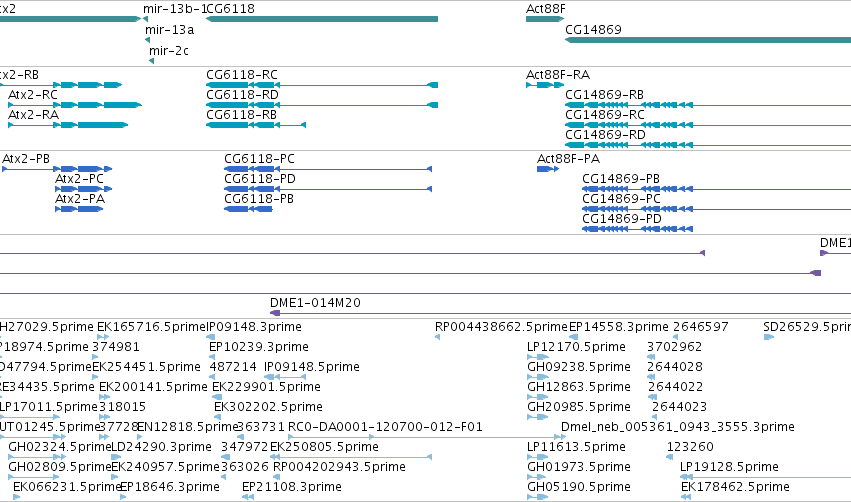Click the EK250805.5prime EST feature
This screenshot has height=502, width=851.
point(351,457)
